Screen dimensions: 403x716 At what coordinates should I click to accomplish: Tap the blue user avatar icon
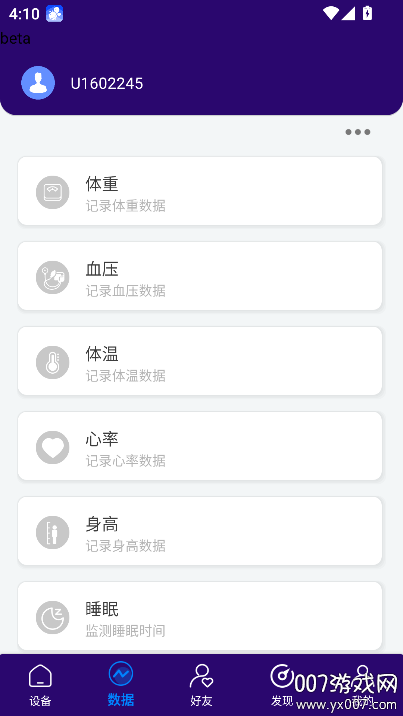pos(38,83)
